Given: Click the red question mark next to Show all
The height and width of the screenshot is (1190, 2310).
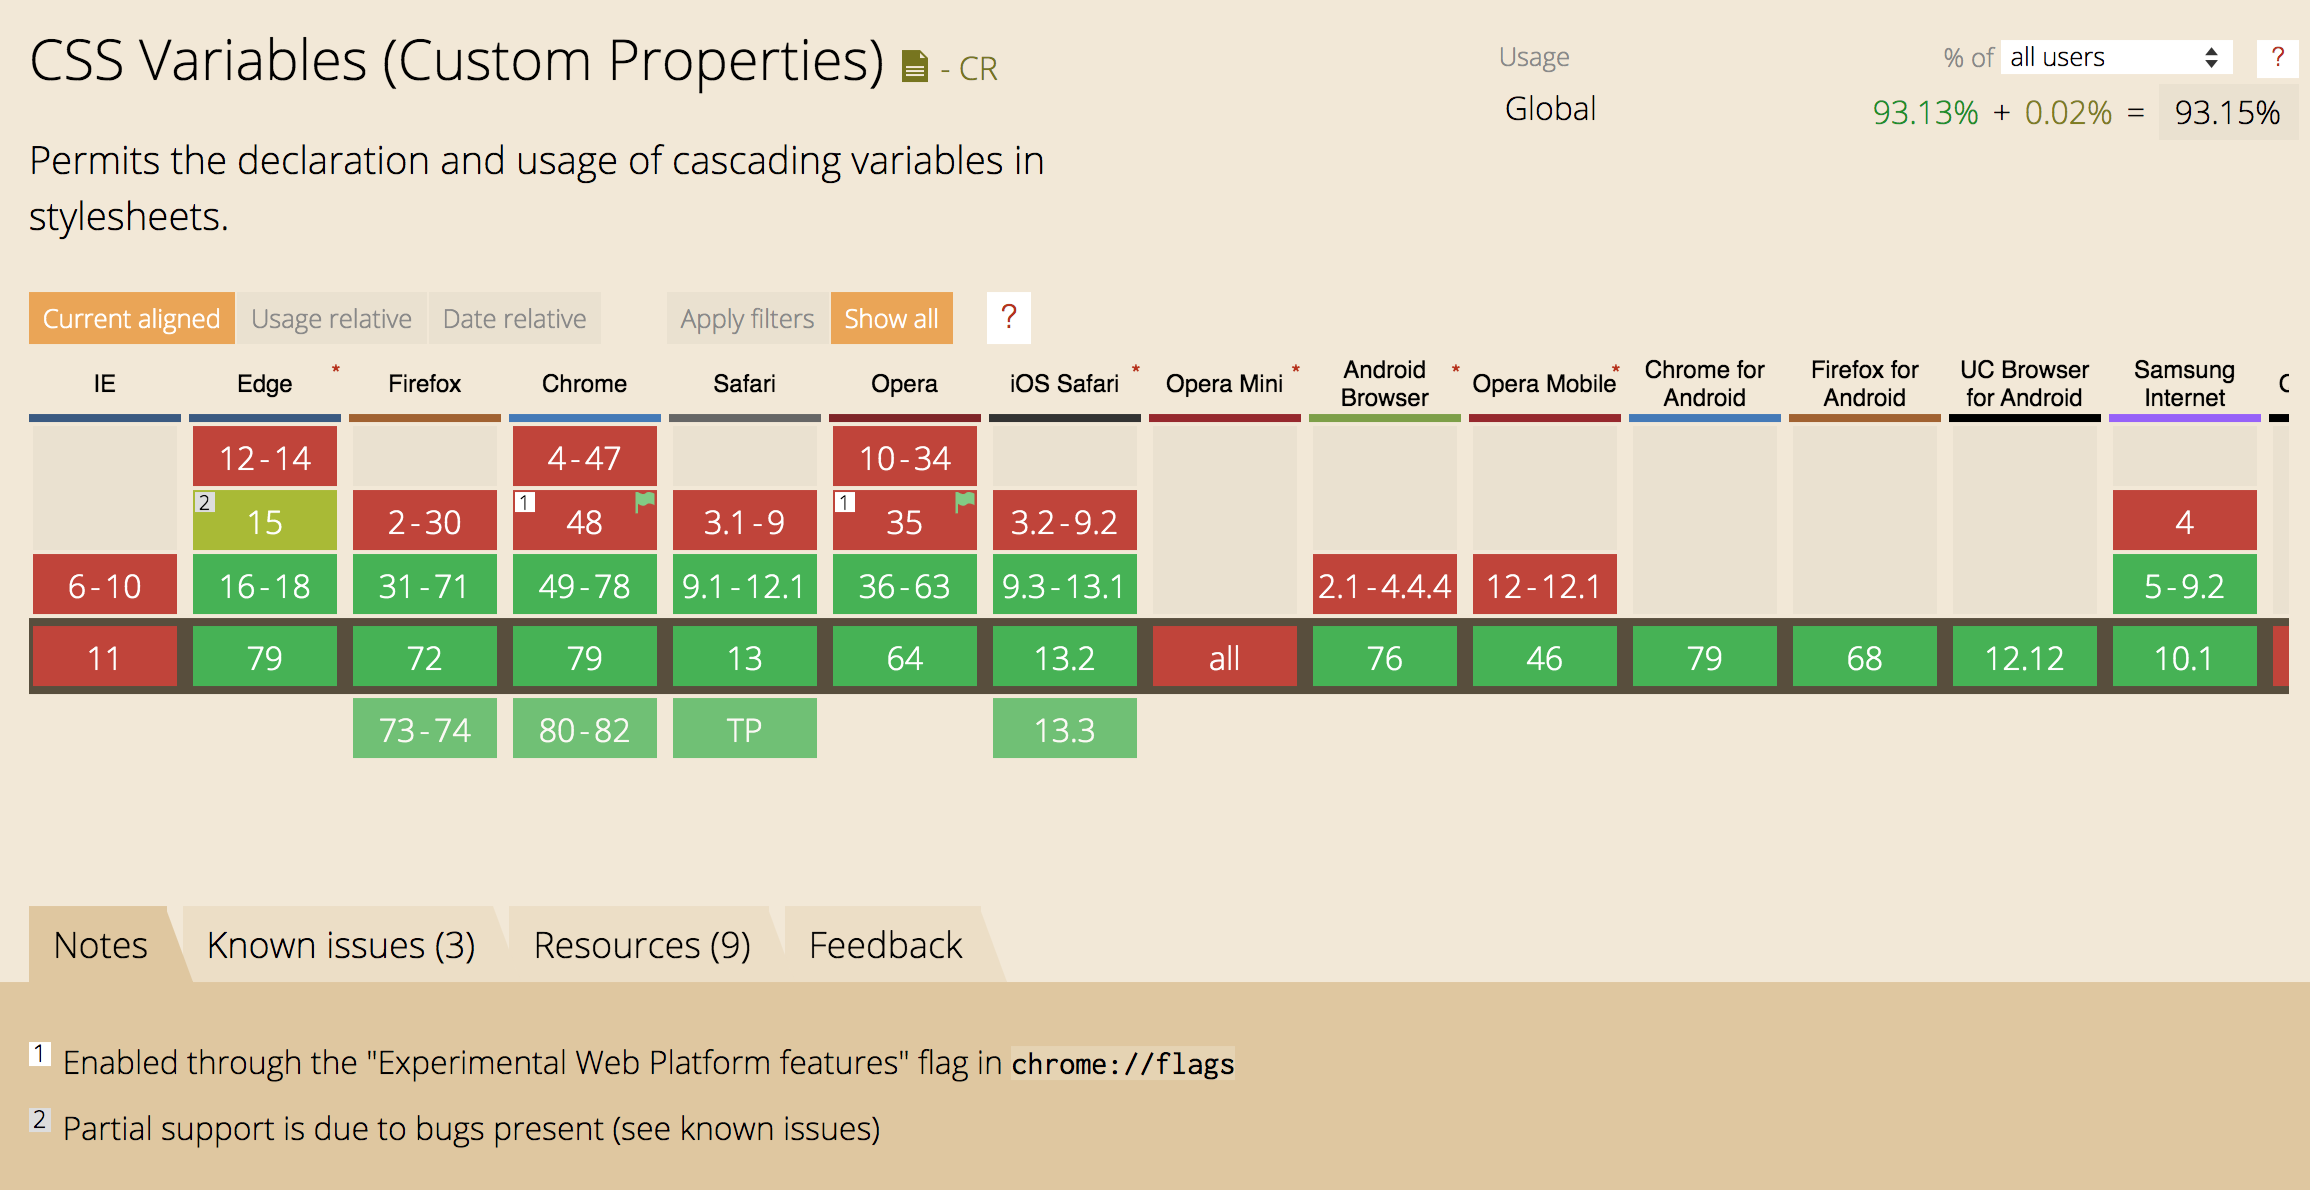Looking at the screenshot, I should click(1008, 318).
